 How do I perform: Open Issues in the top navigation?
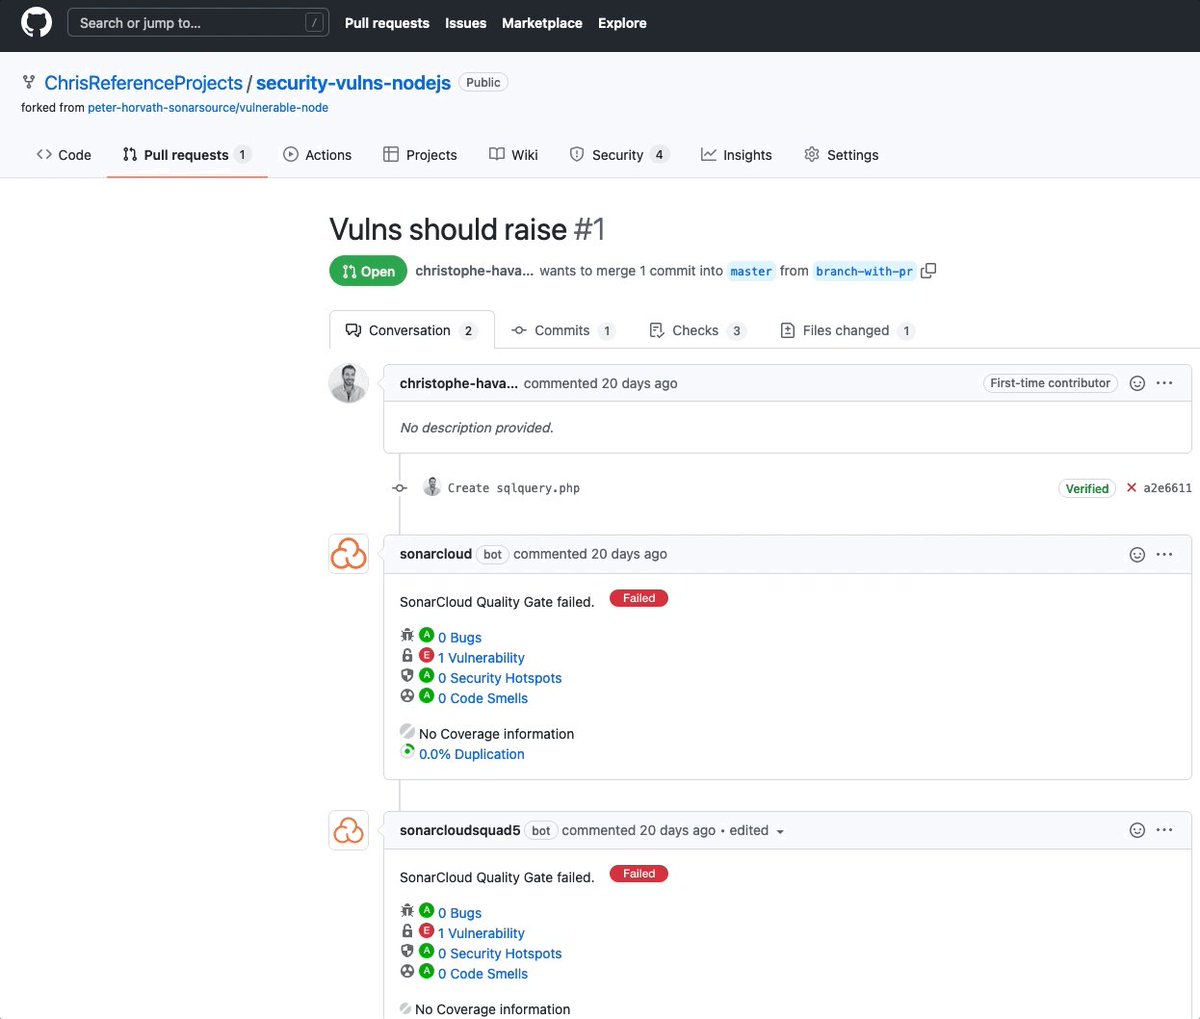(x=466, y=23)
